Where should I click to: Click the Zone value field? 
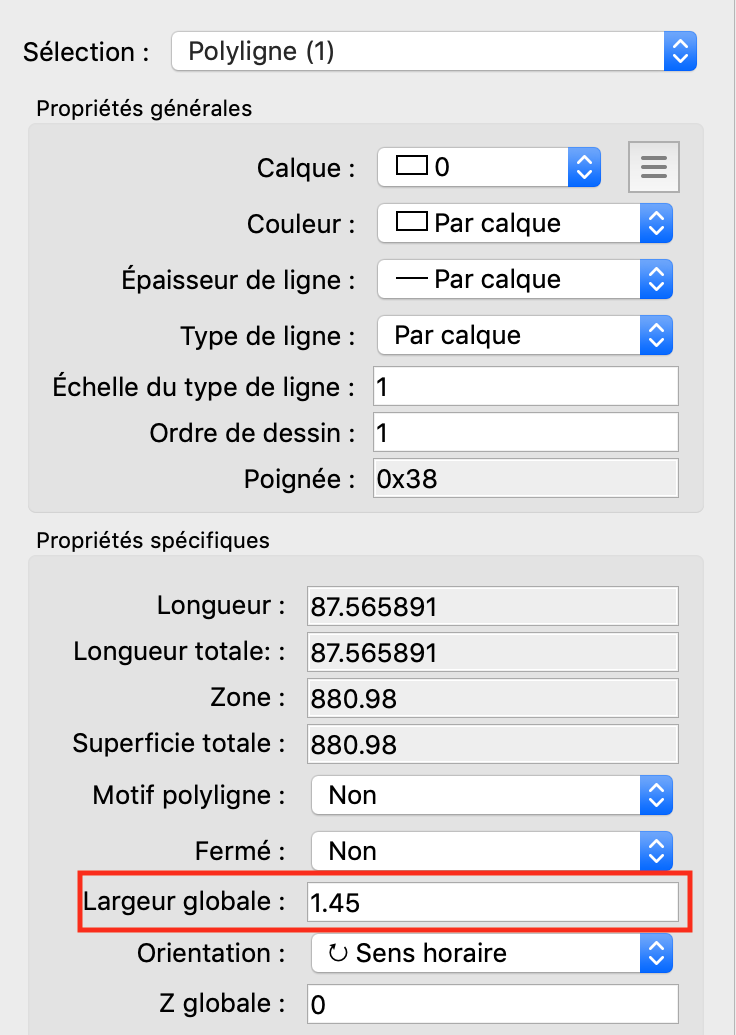(x=492, y=698)
